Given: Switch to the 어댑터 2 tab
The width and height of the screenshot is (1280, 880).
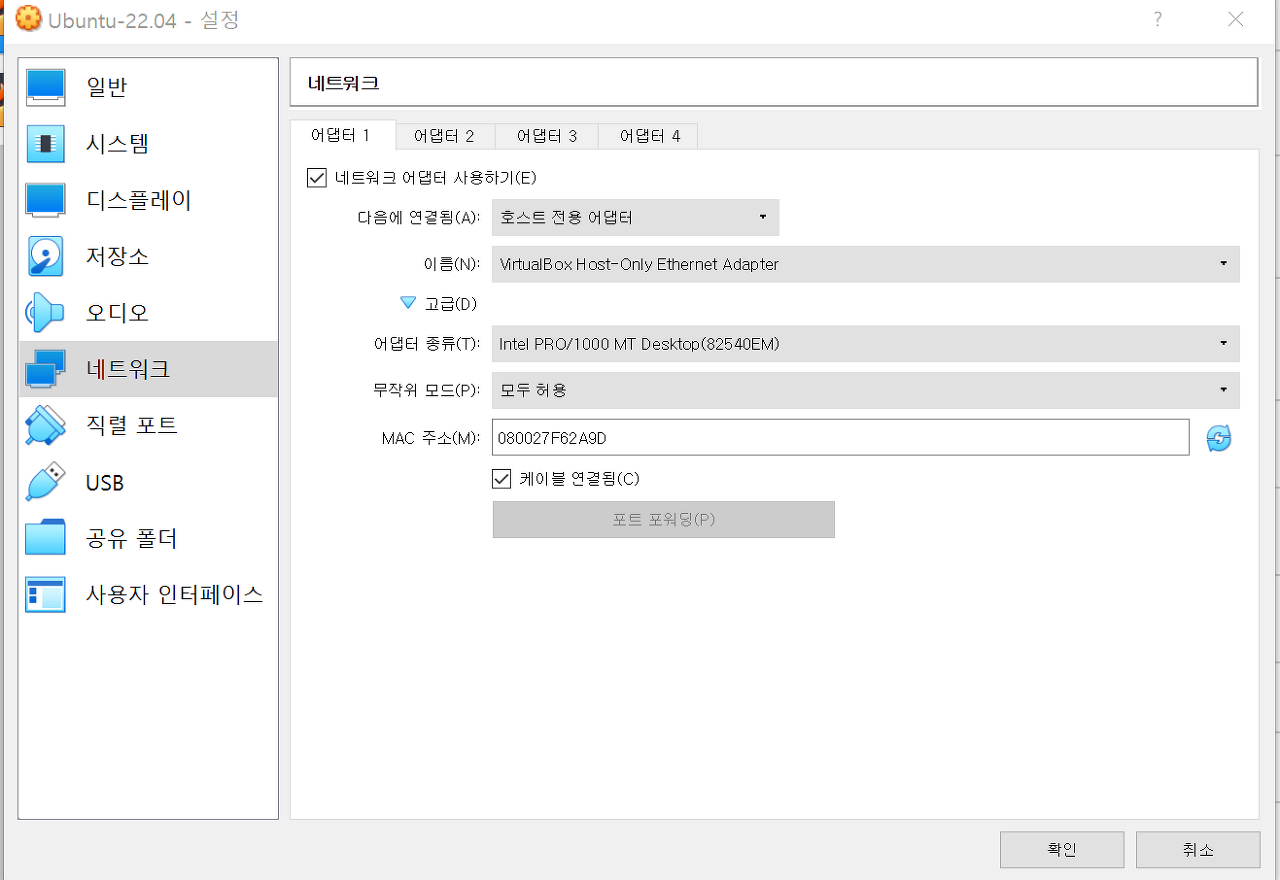Looking at the screenshot, I should (x=444, y=136).
